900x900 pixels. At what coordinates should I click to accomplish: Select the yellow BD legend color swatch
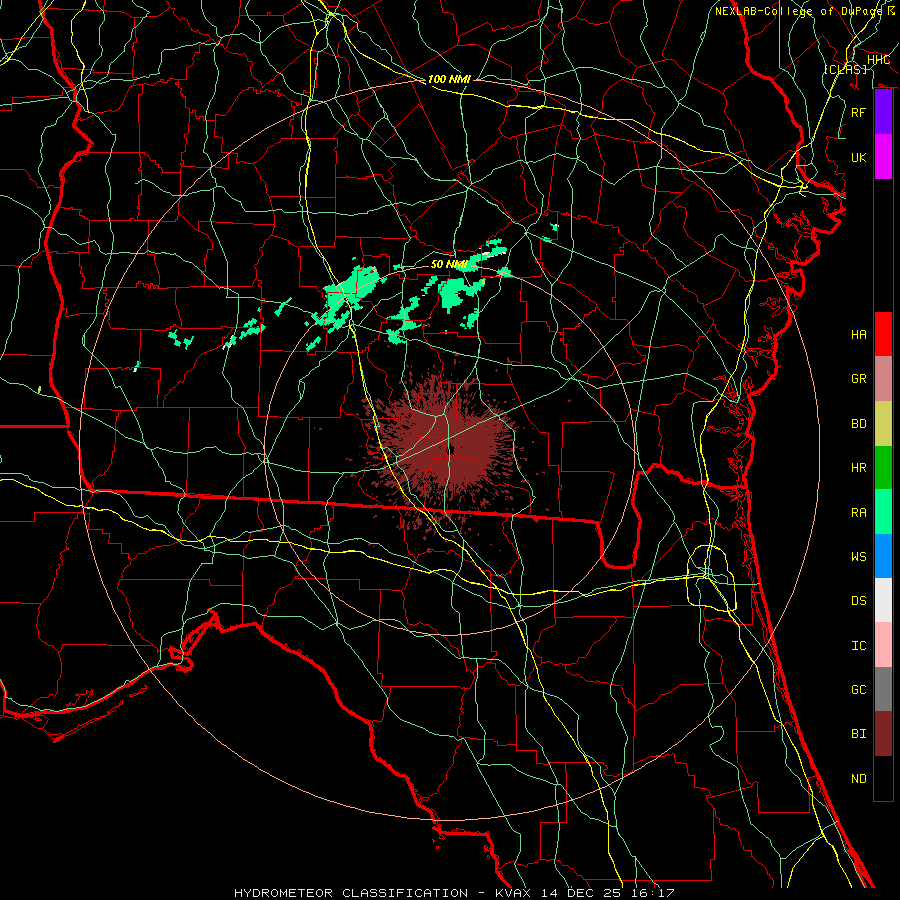[883, 424]
